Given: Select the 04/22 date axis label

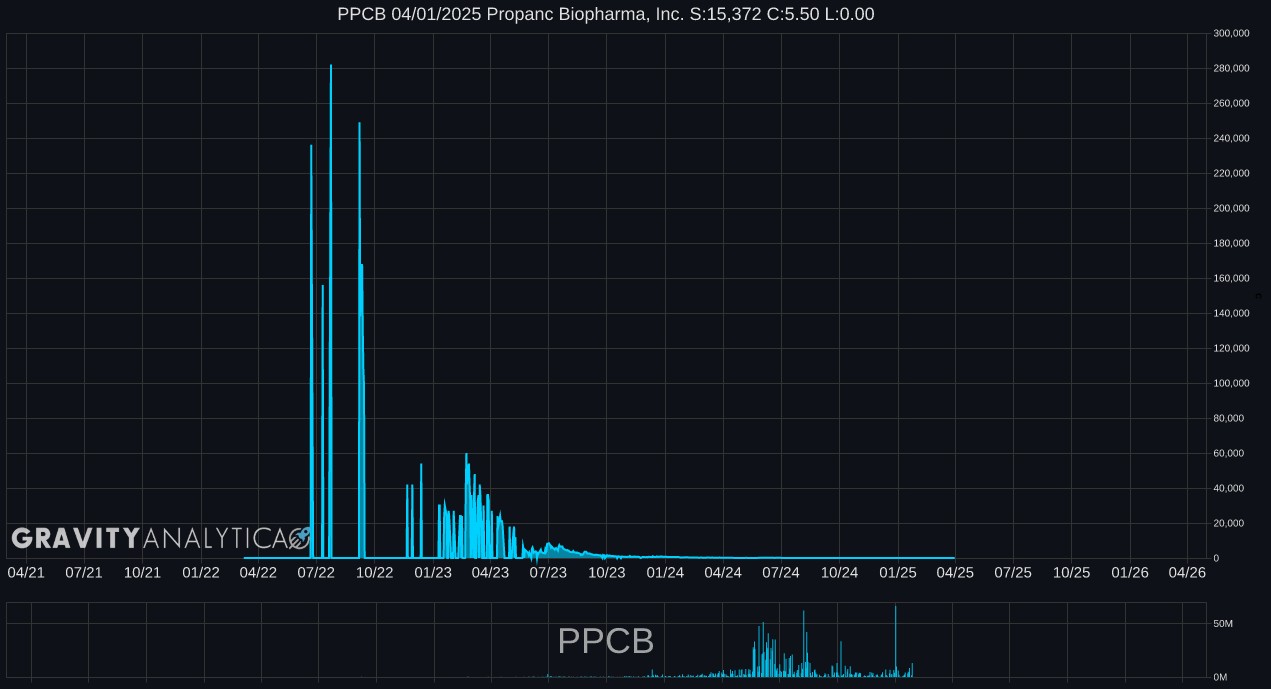Looking at the screenshot, I should tap(259, 572).
